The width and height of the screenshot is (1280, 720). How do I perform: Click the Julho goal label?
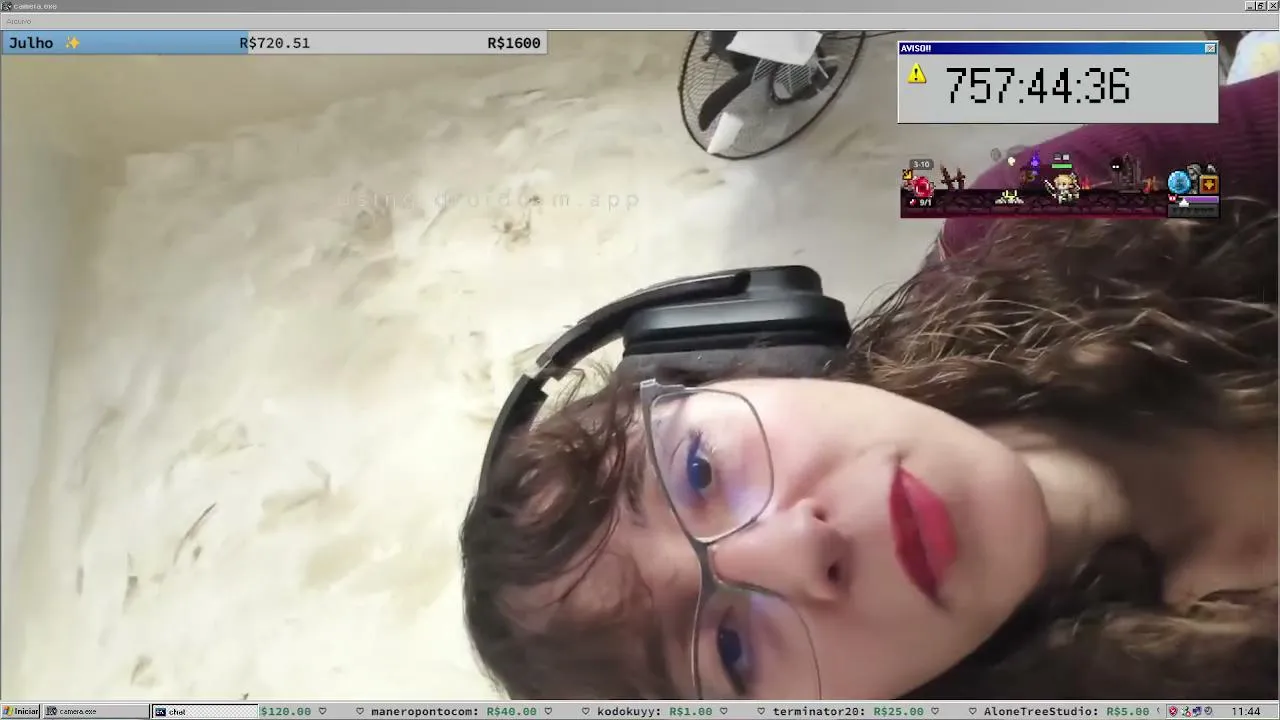click(31, 43)
